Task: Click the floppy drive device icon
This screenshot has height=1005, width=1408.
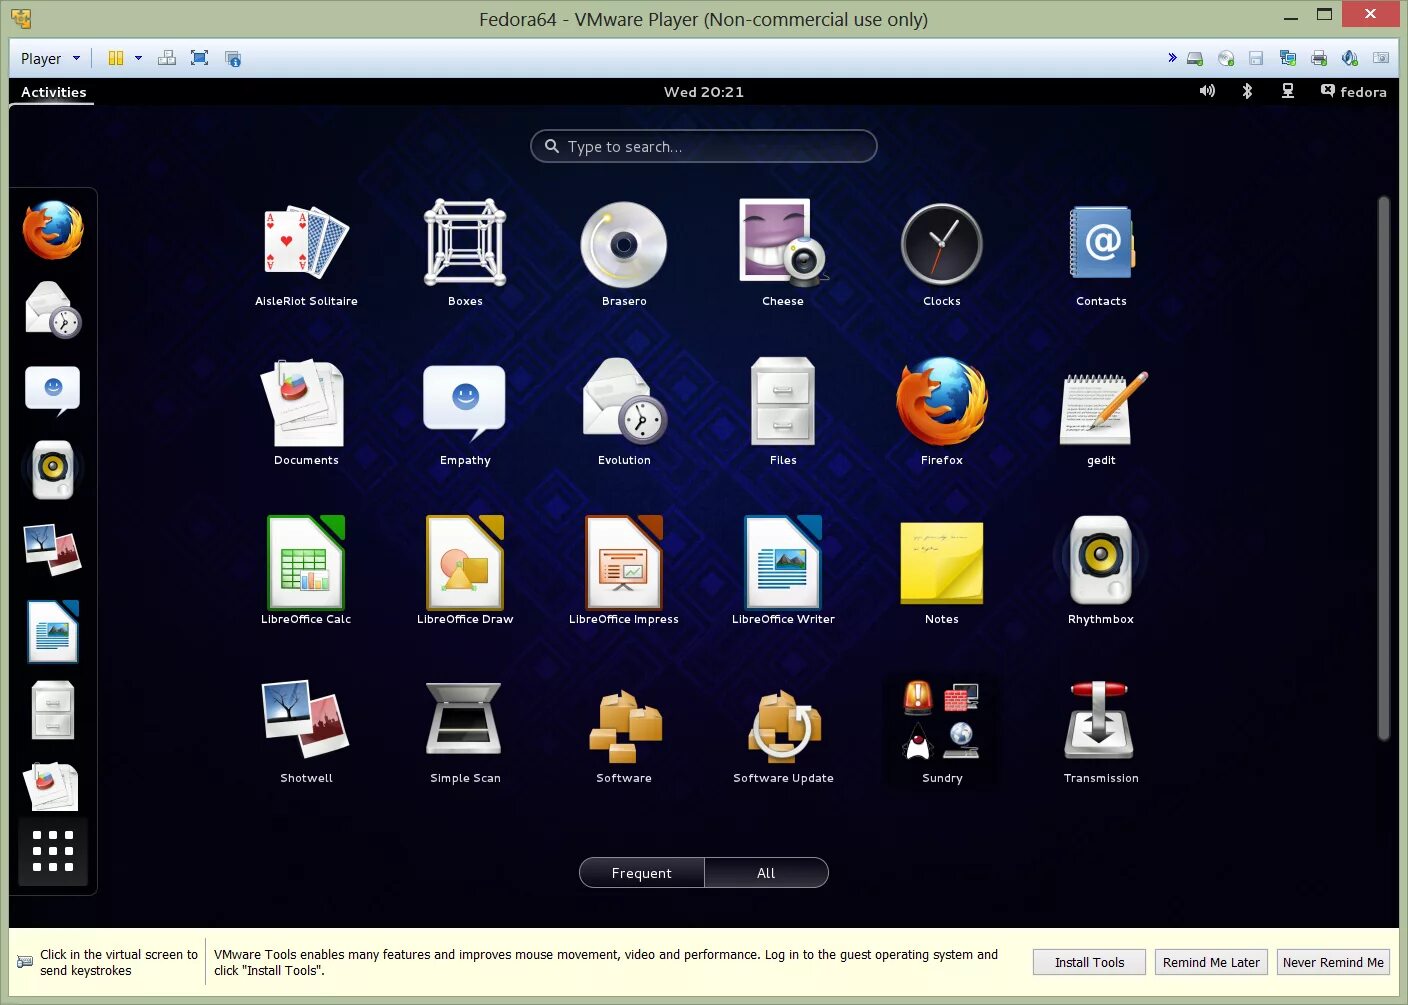Action: [x=1256, y=59]
